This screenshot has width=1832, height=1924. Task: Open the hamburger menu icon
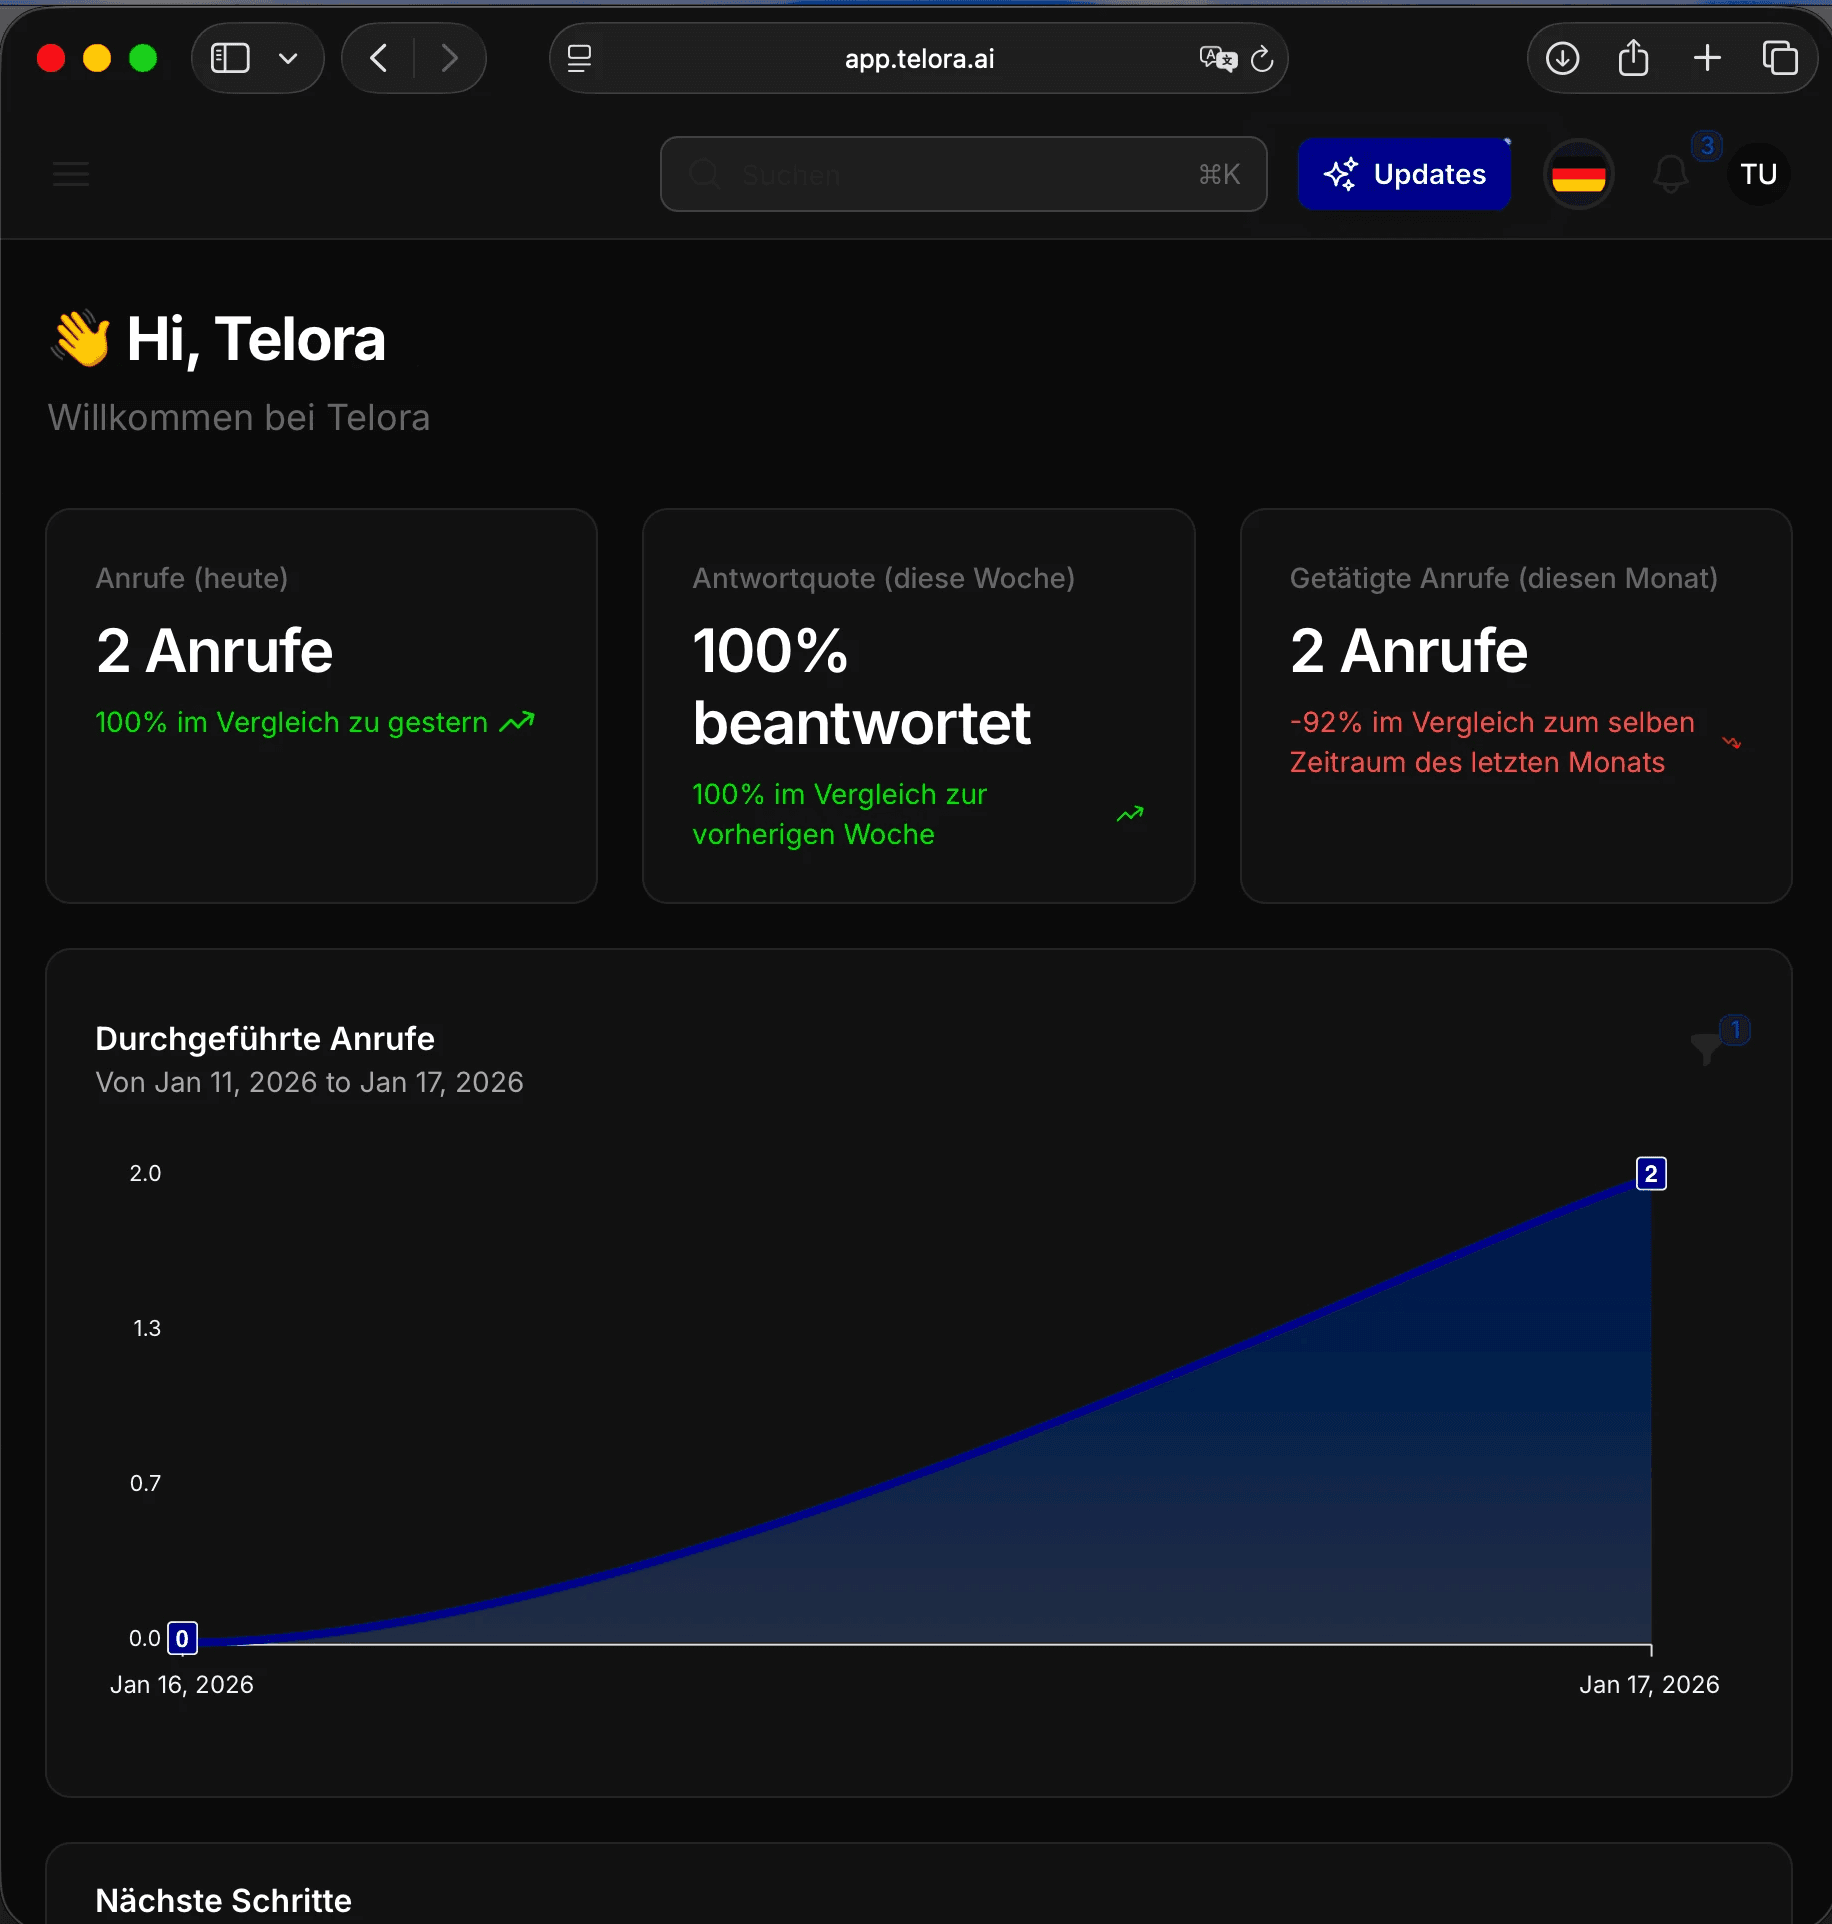coord(71,174)
